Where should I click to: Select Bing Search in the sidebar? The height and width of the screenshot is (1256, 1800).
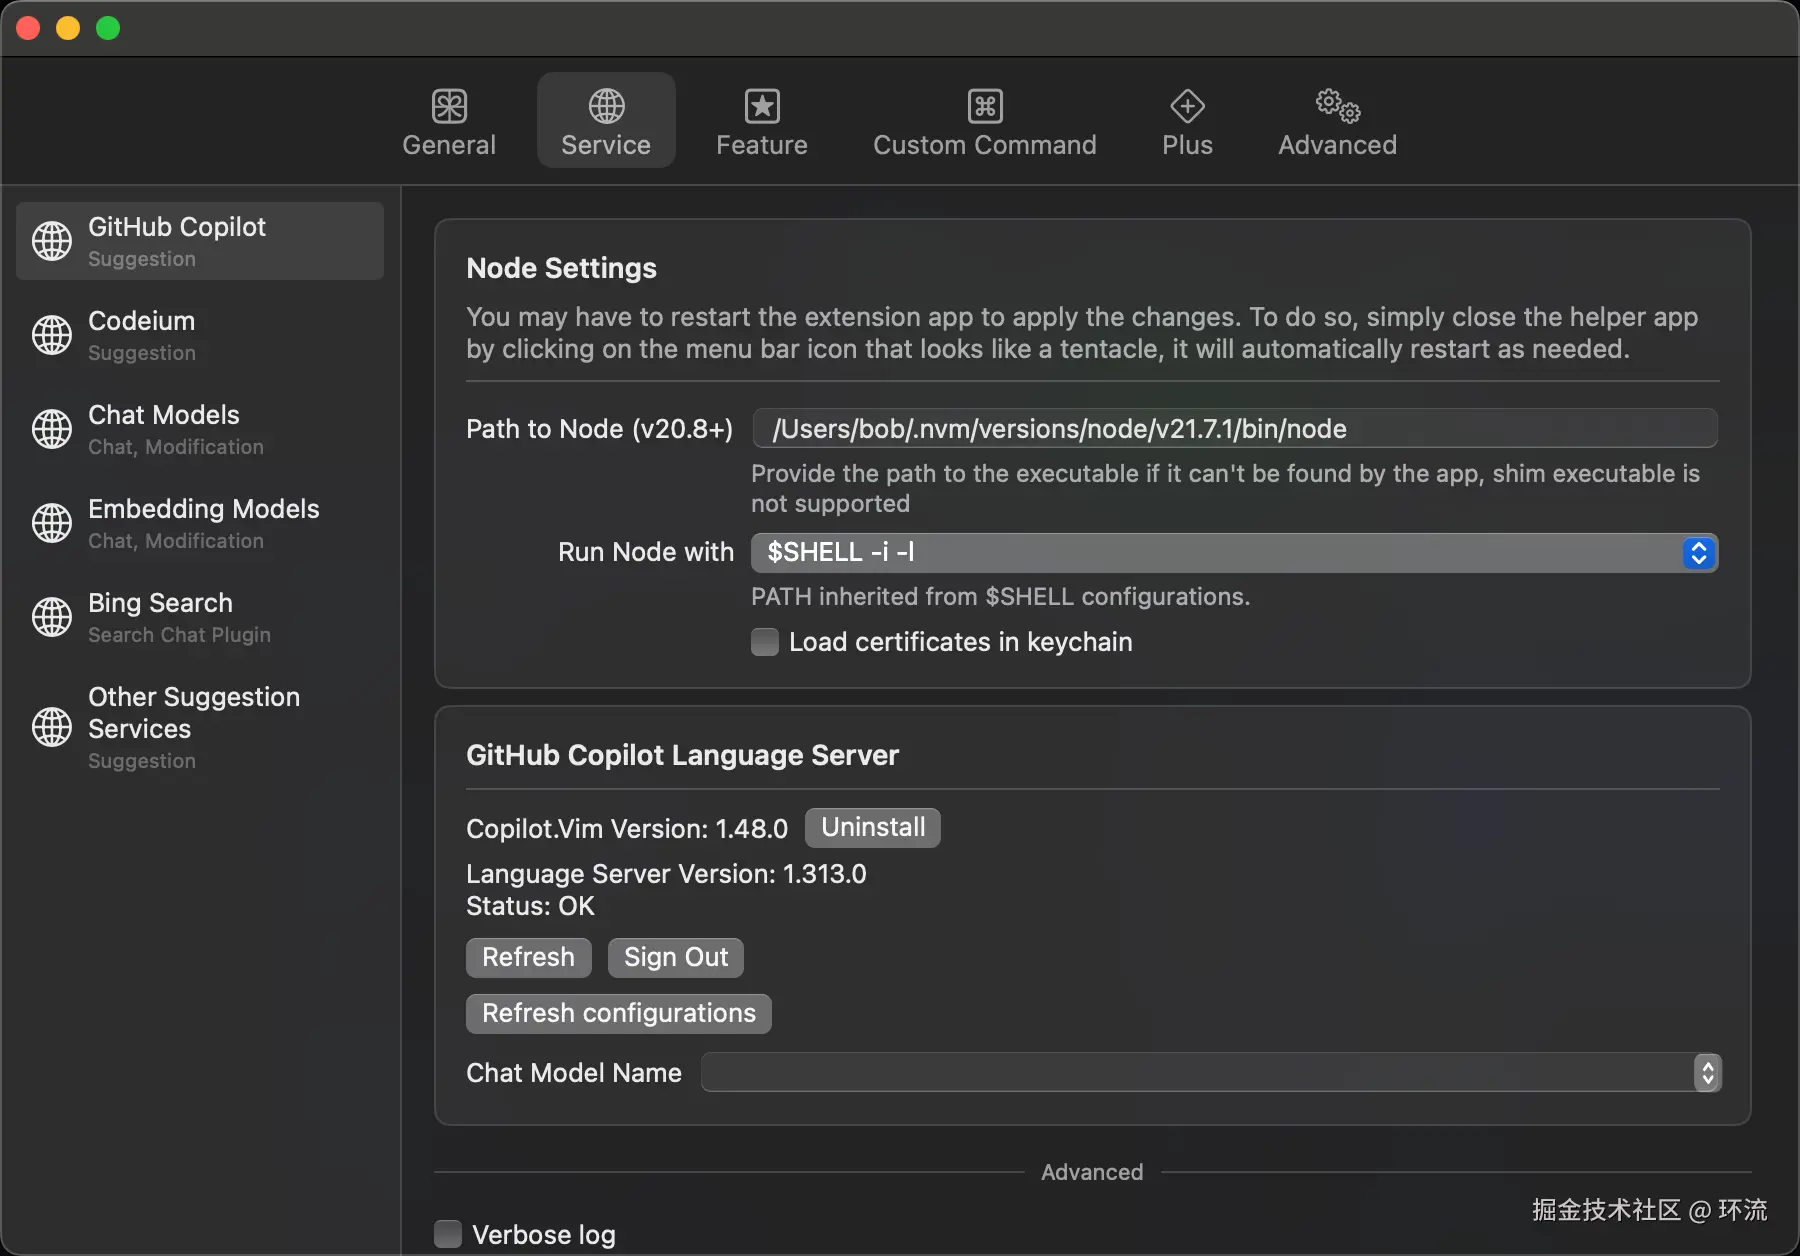coord(200,617)
